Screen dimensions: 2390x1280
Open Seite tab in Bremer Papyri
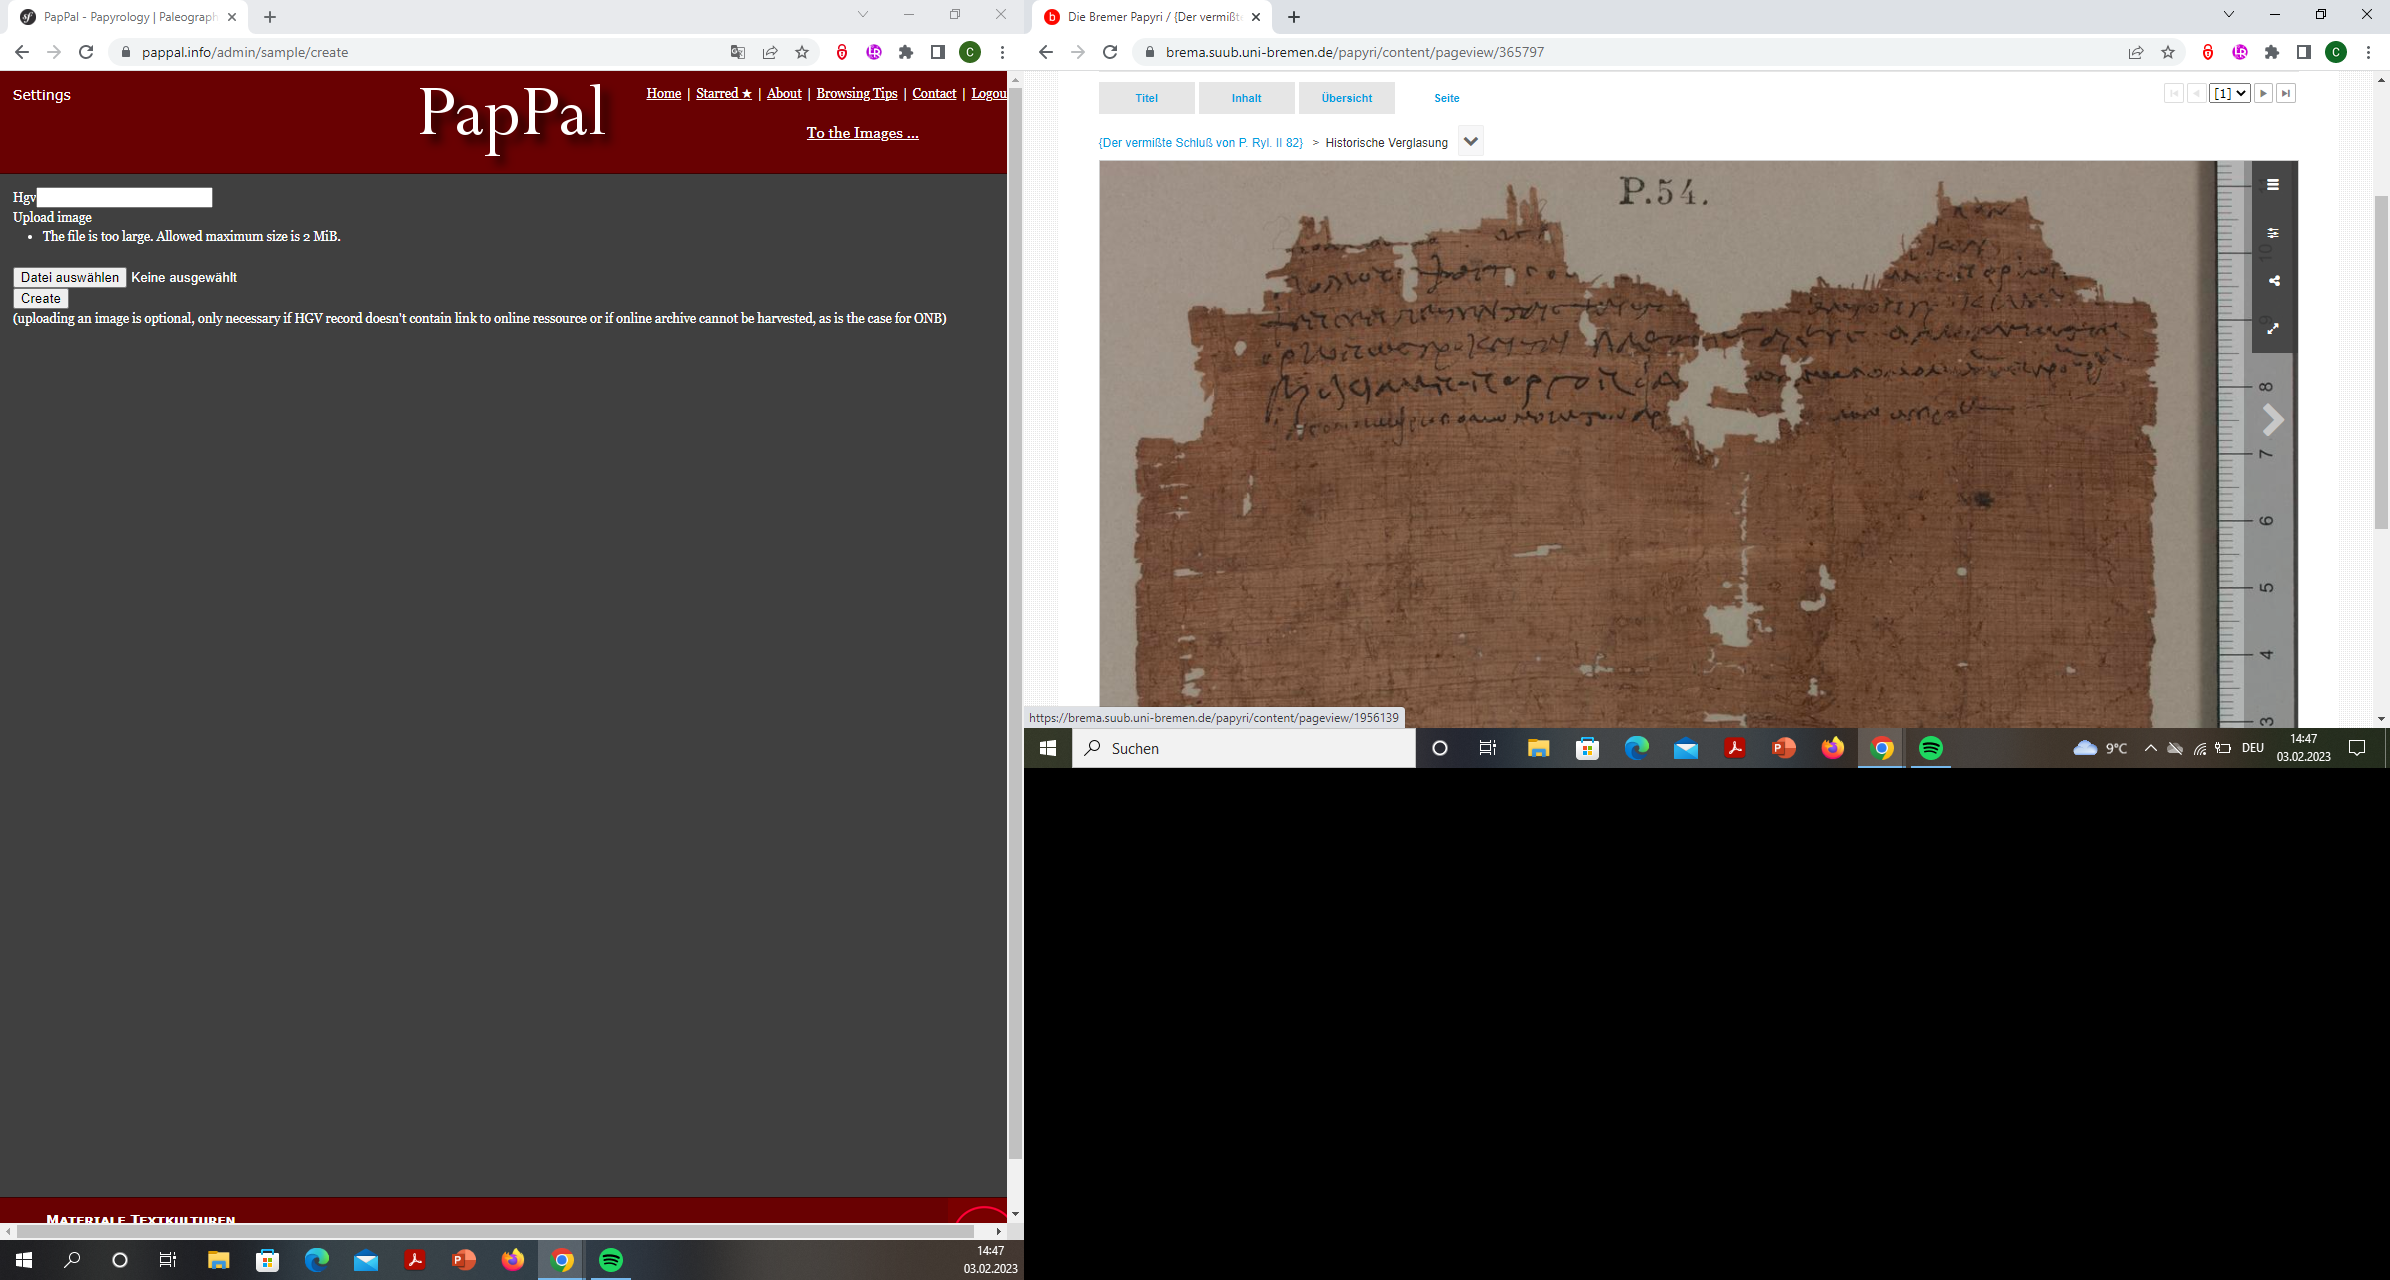pos(1447,98)
